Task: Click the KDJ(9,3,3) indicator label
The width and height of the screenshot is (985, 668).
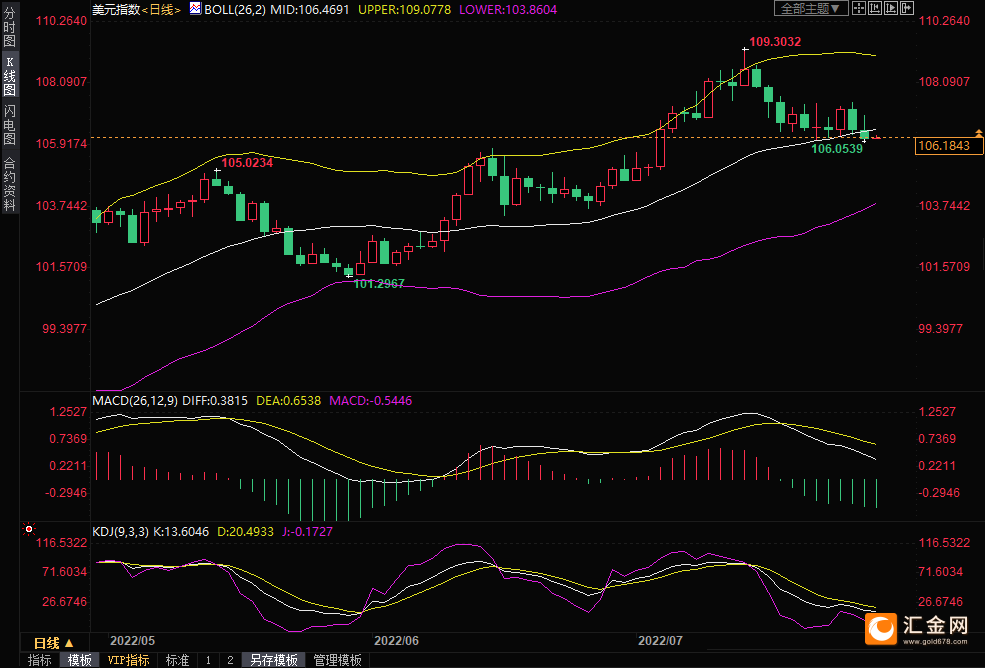Action: 121,532
